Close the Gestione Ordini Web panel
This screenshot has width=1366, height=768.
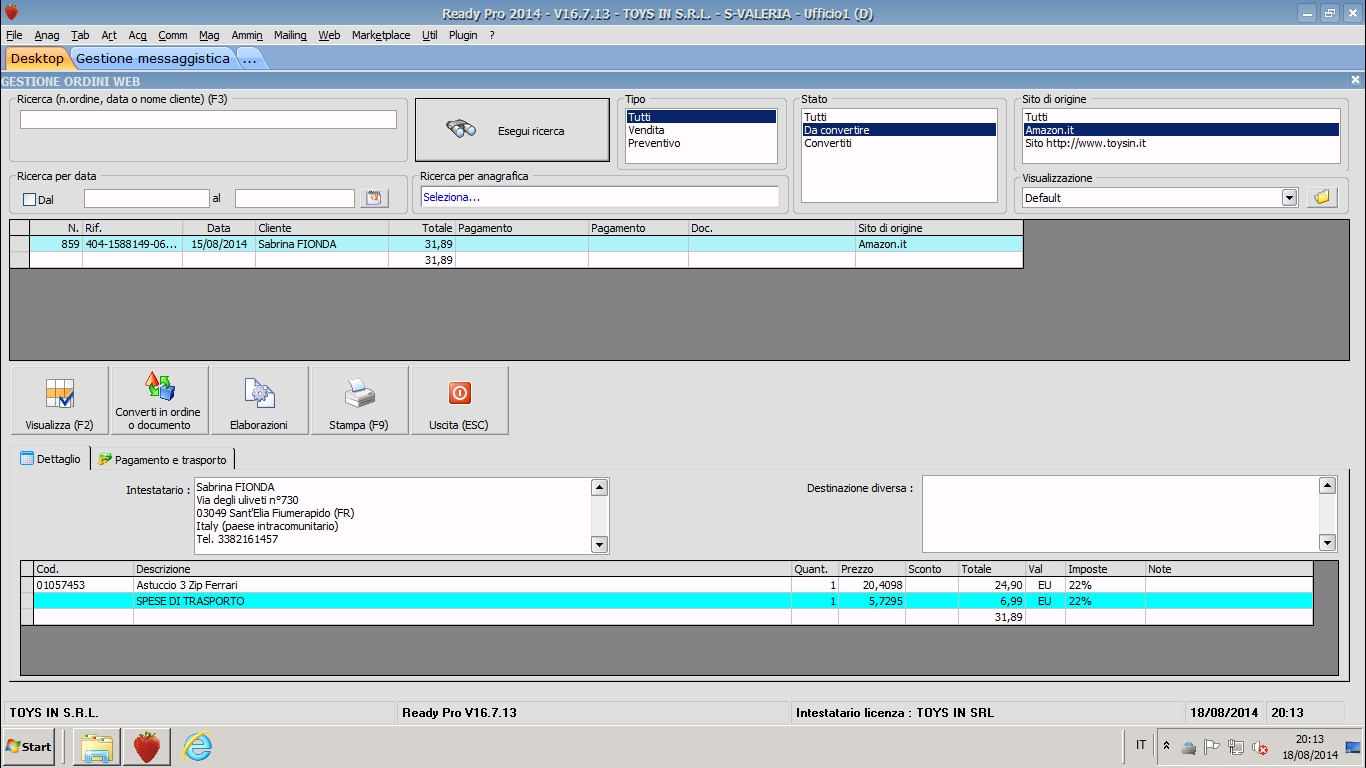[1355, 80]
